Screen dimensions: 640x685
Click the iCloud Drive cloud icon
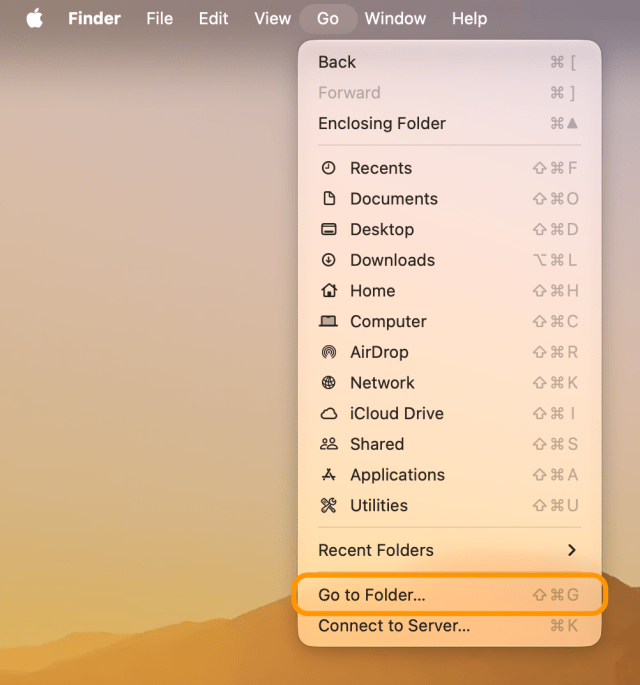coord(329,413)
